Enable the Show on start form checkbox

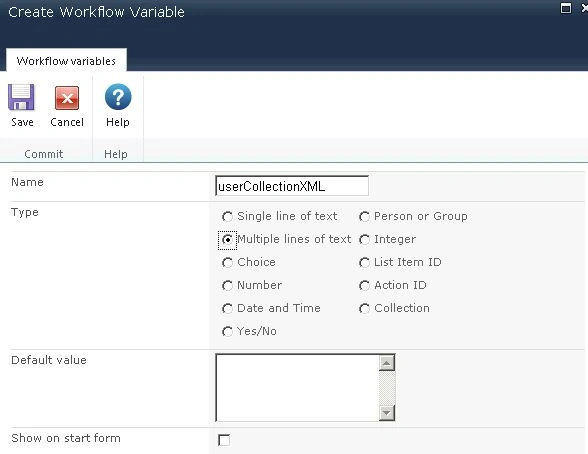tap(224, 440)
